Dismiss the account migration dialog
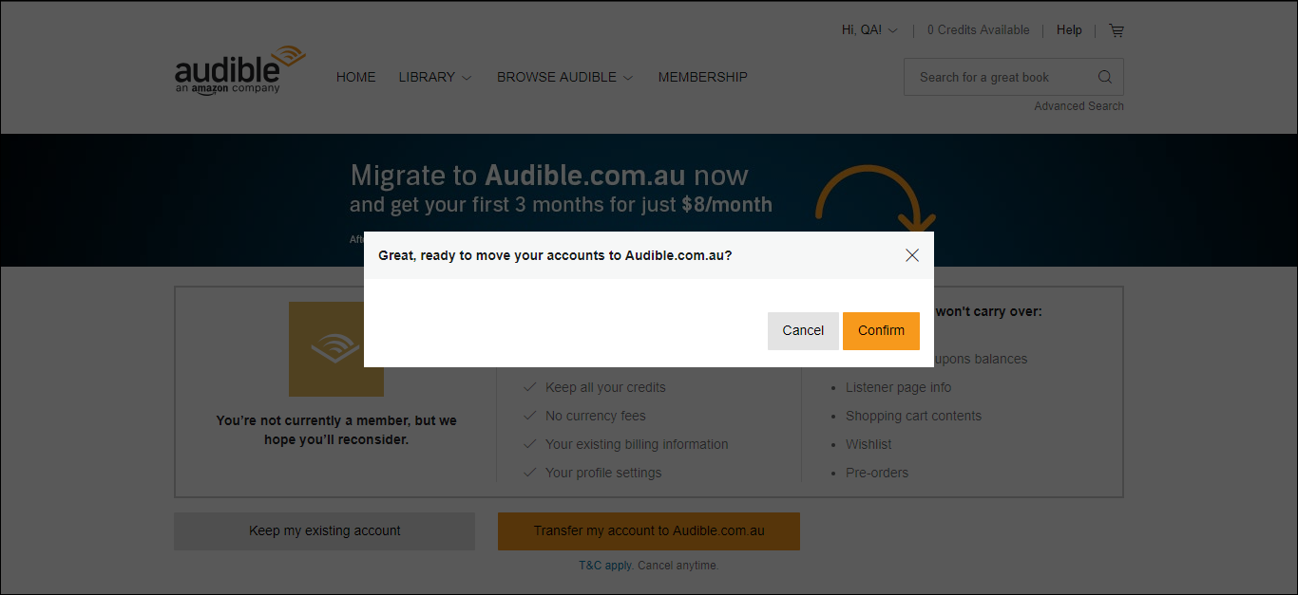 pyautogui.click(x=911, y=255)
